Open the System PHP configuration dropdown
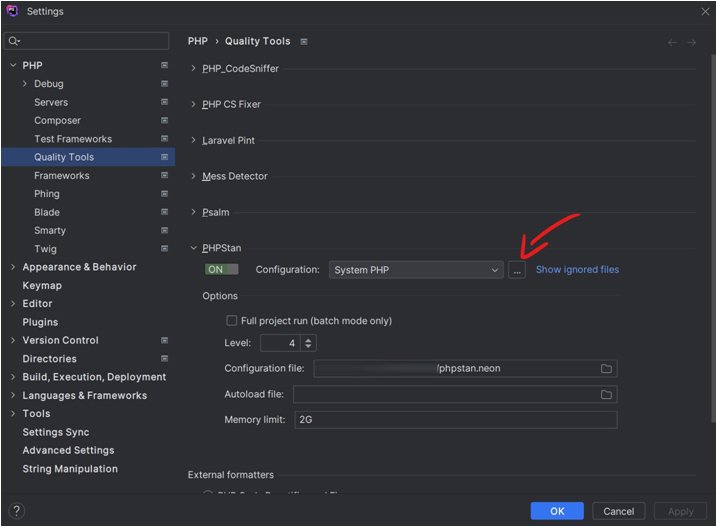The height and width of the screenshot is (527, 717). (416, 270)
